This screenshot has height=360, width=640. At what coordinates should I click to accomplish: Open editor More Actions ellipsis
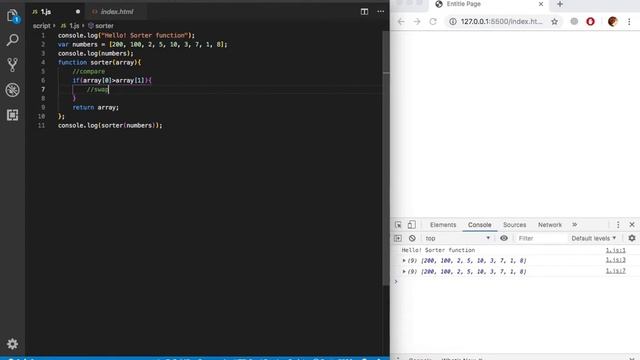(380, 11)
